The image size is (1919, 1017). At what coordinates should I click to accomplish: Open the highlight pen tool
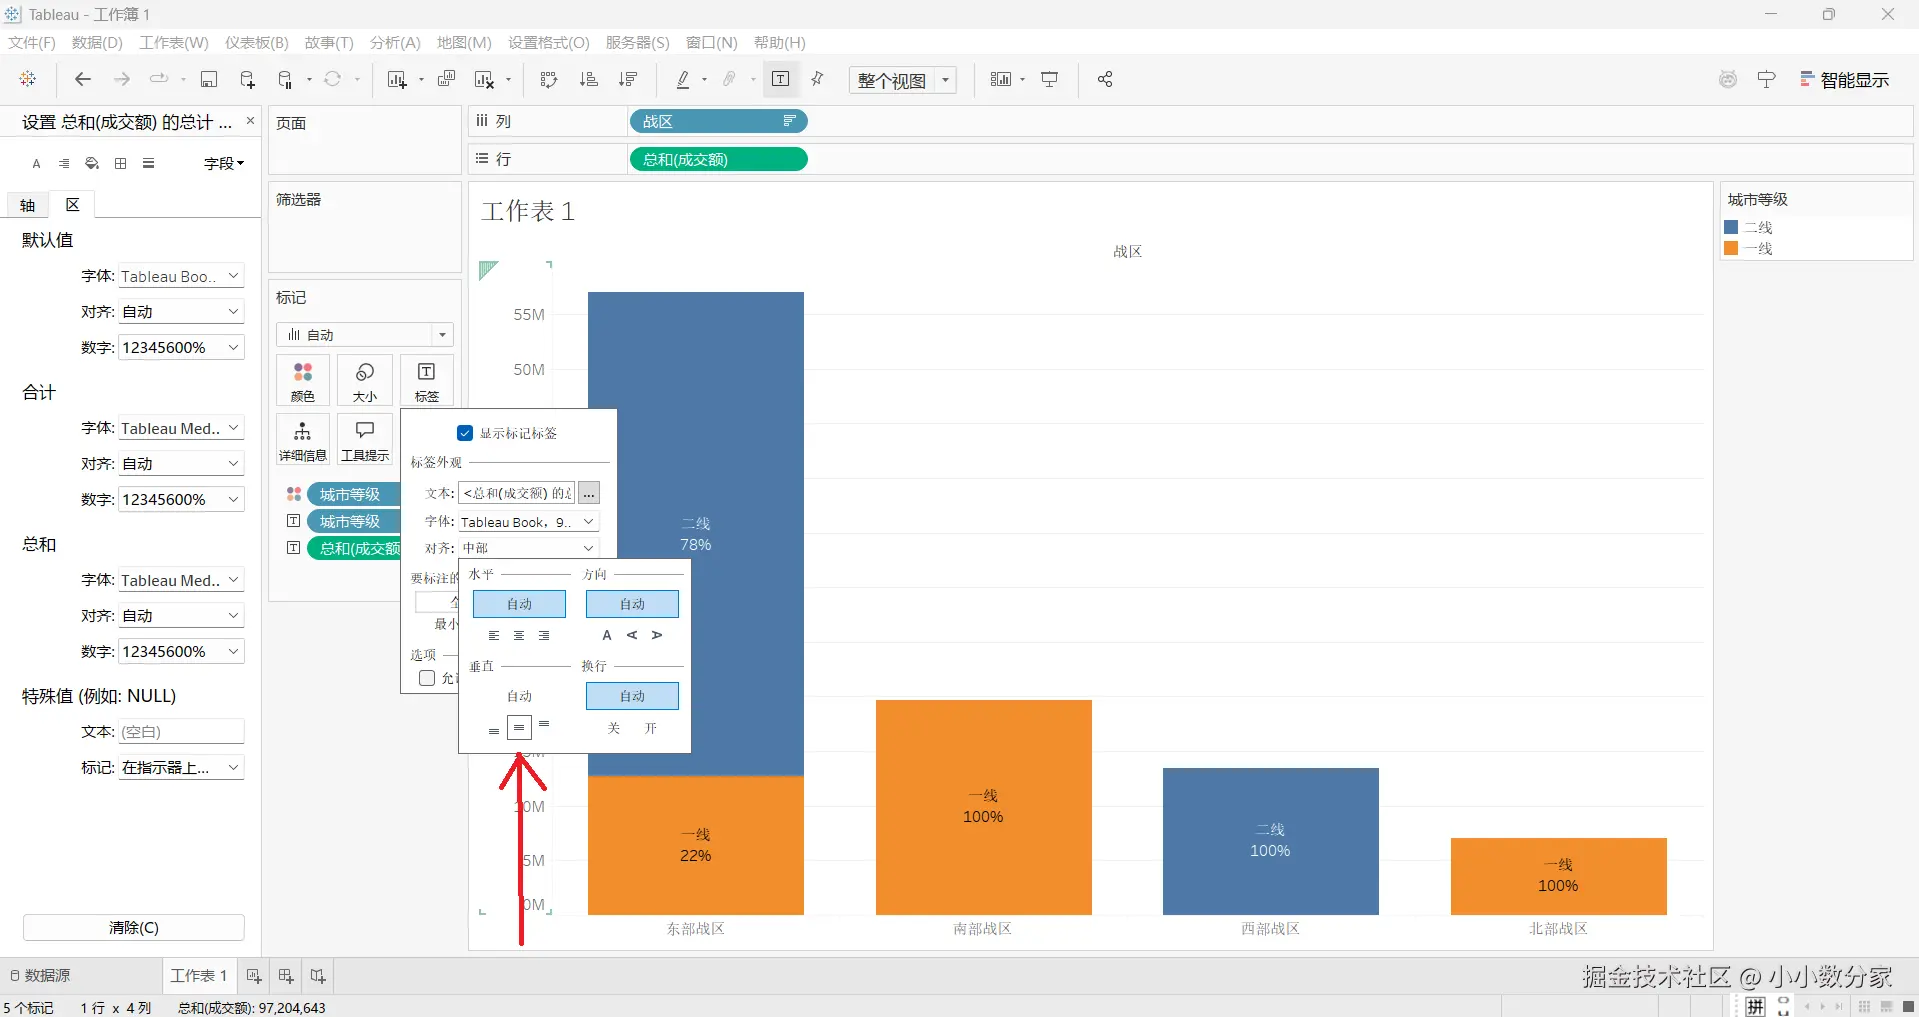pyautogui.click(x=684, y=79)
